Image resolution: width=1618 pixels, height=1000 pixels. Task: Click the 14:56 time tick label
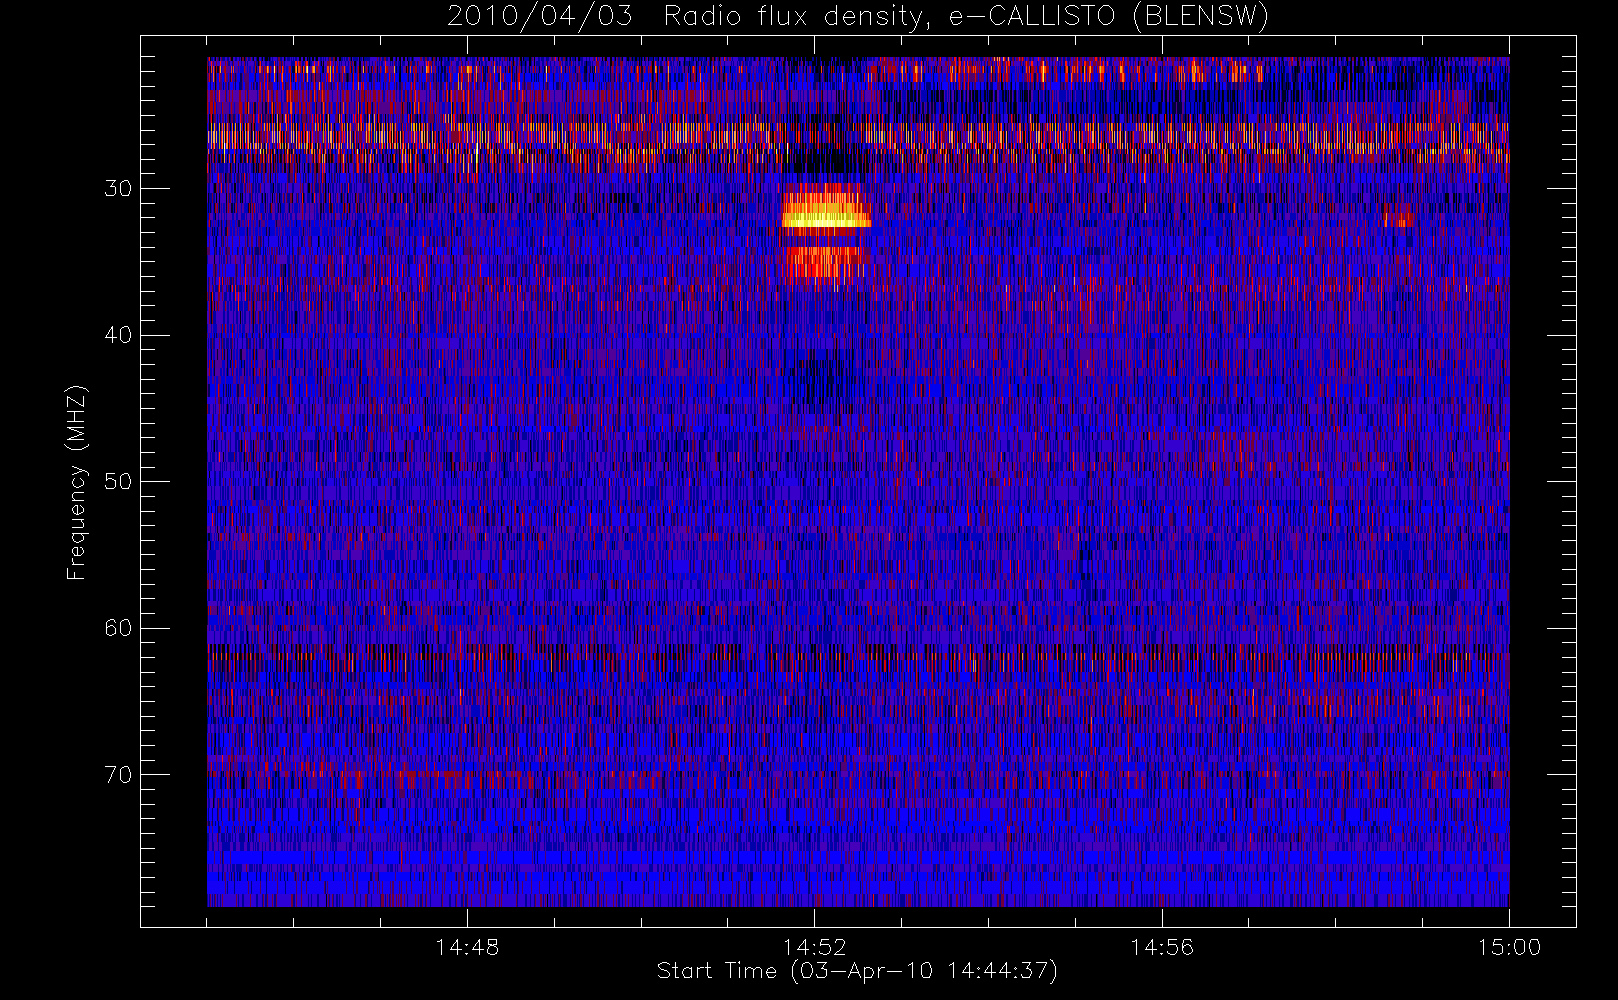[x=1162, y=947]
